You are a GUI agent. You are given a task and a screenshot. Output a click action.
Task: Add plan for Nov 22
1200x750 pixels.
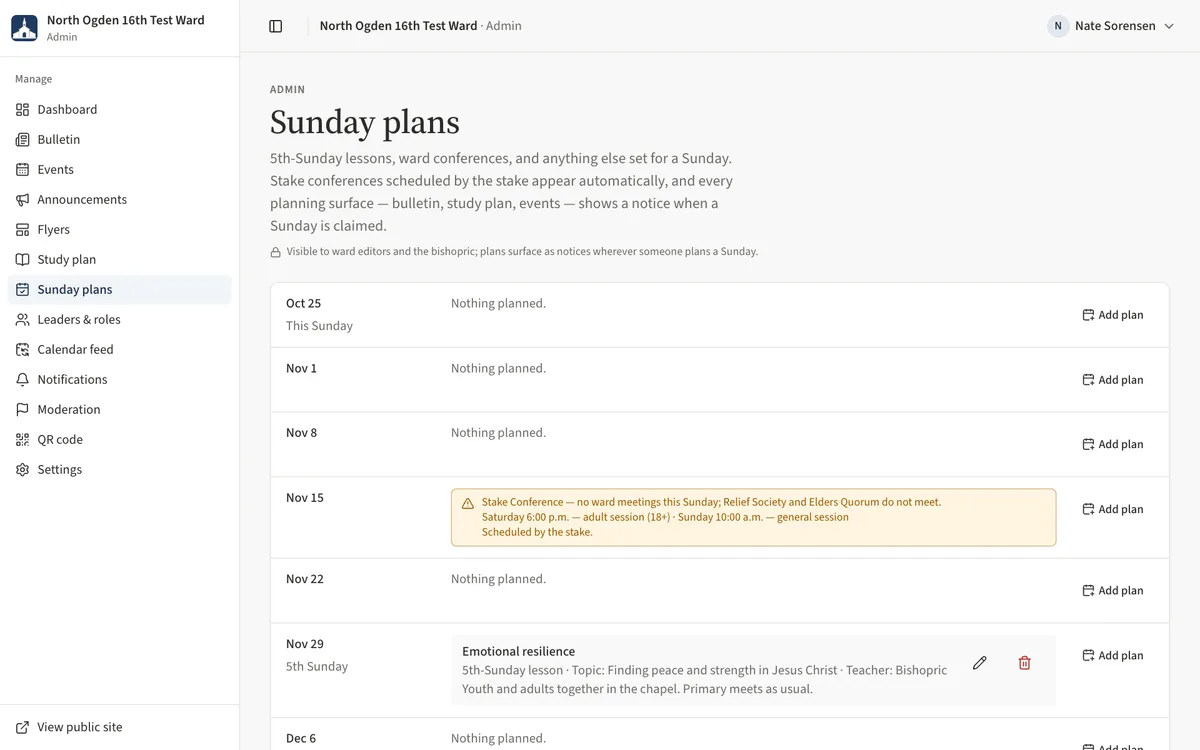pyautogui.click(x=1113, y=591)
